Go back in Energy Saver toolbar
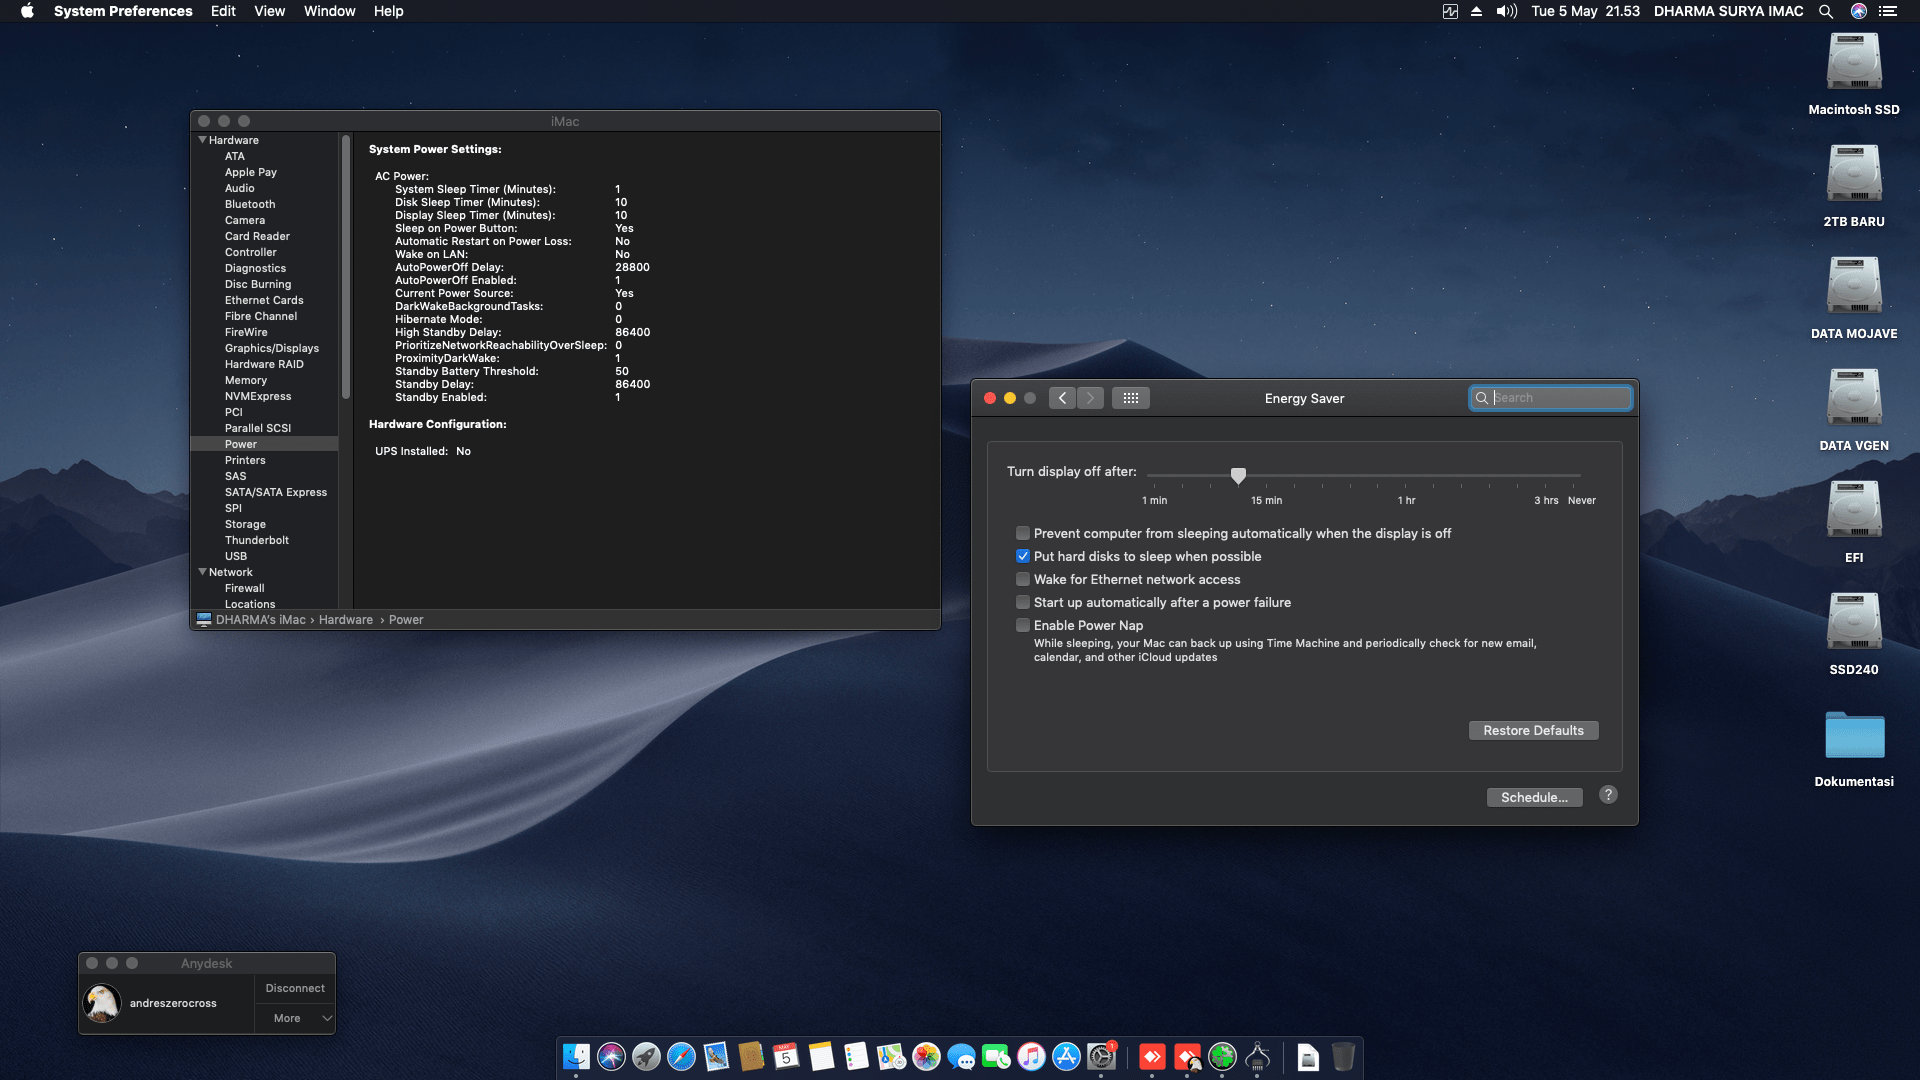 (x=1062, y=398)
